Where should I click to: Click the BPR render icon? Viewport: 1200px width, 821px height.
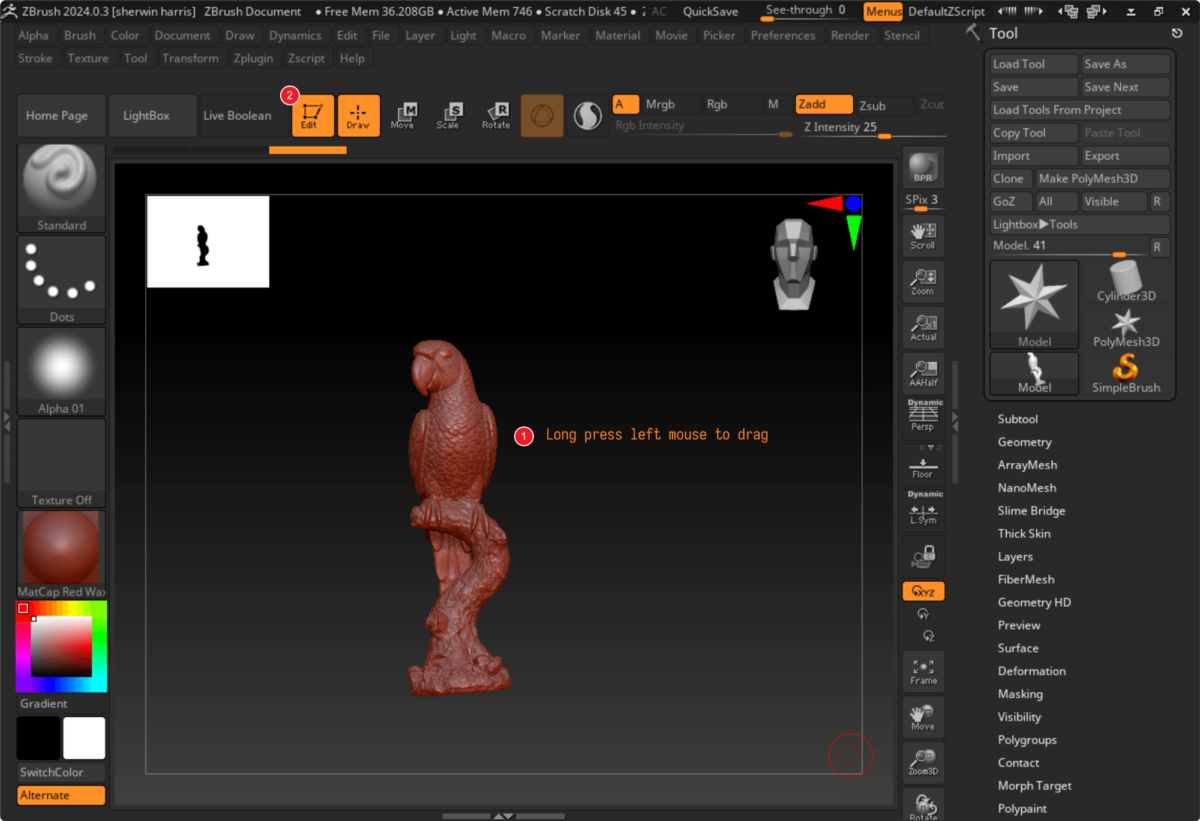point(922,167)
